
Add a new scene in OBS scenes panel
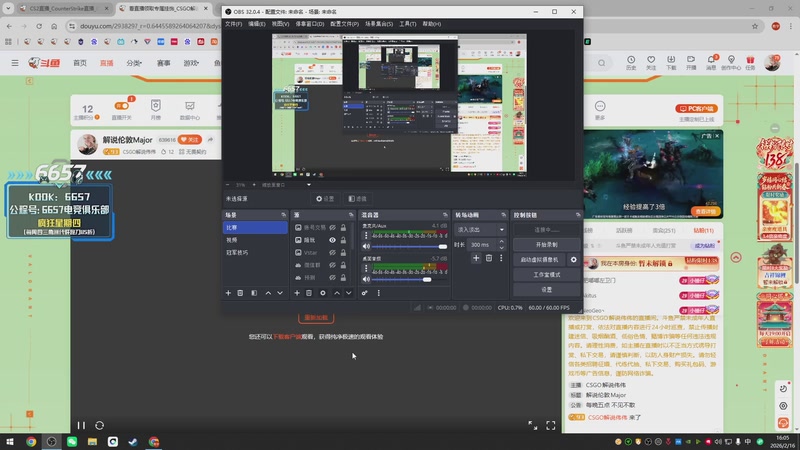coord(228,293)
